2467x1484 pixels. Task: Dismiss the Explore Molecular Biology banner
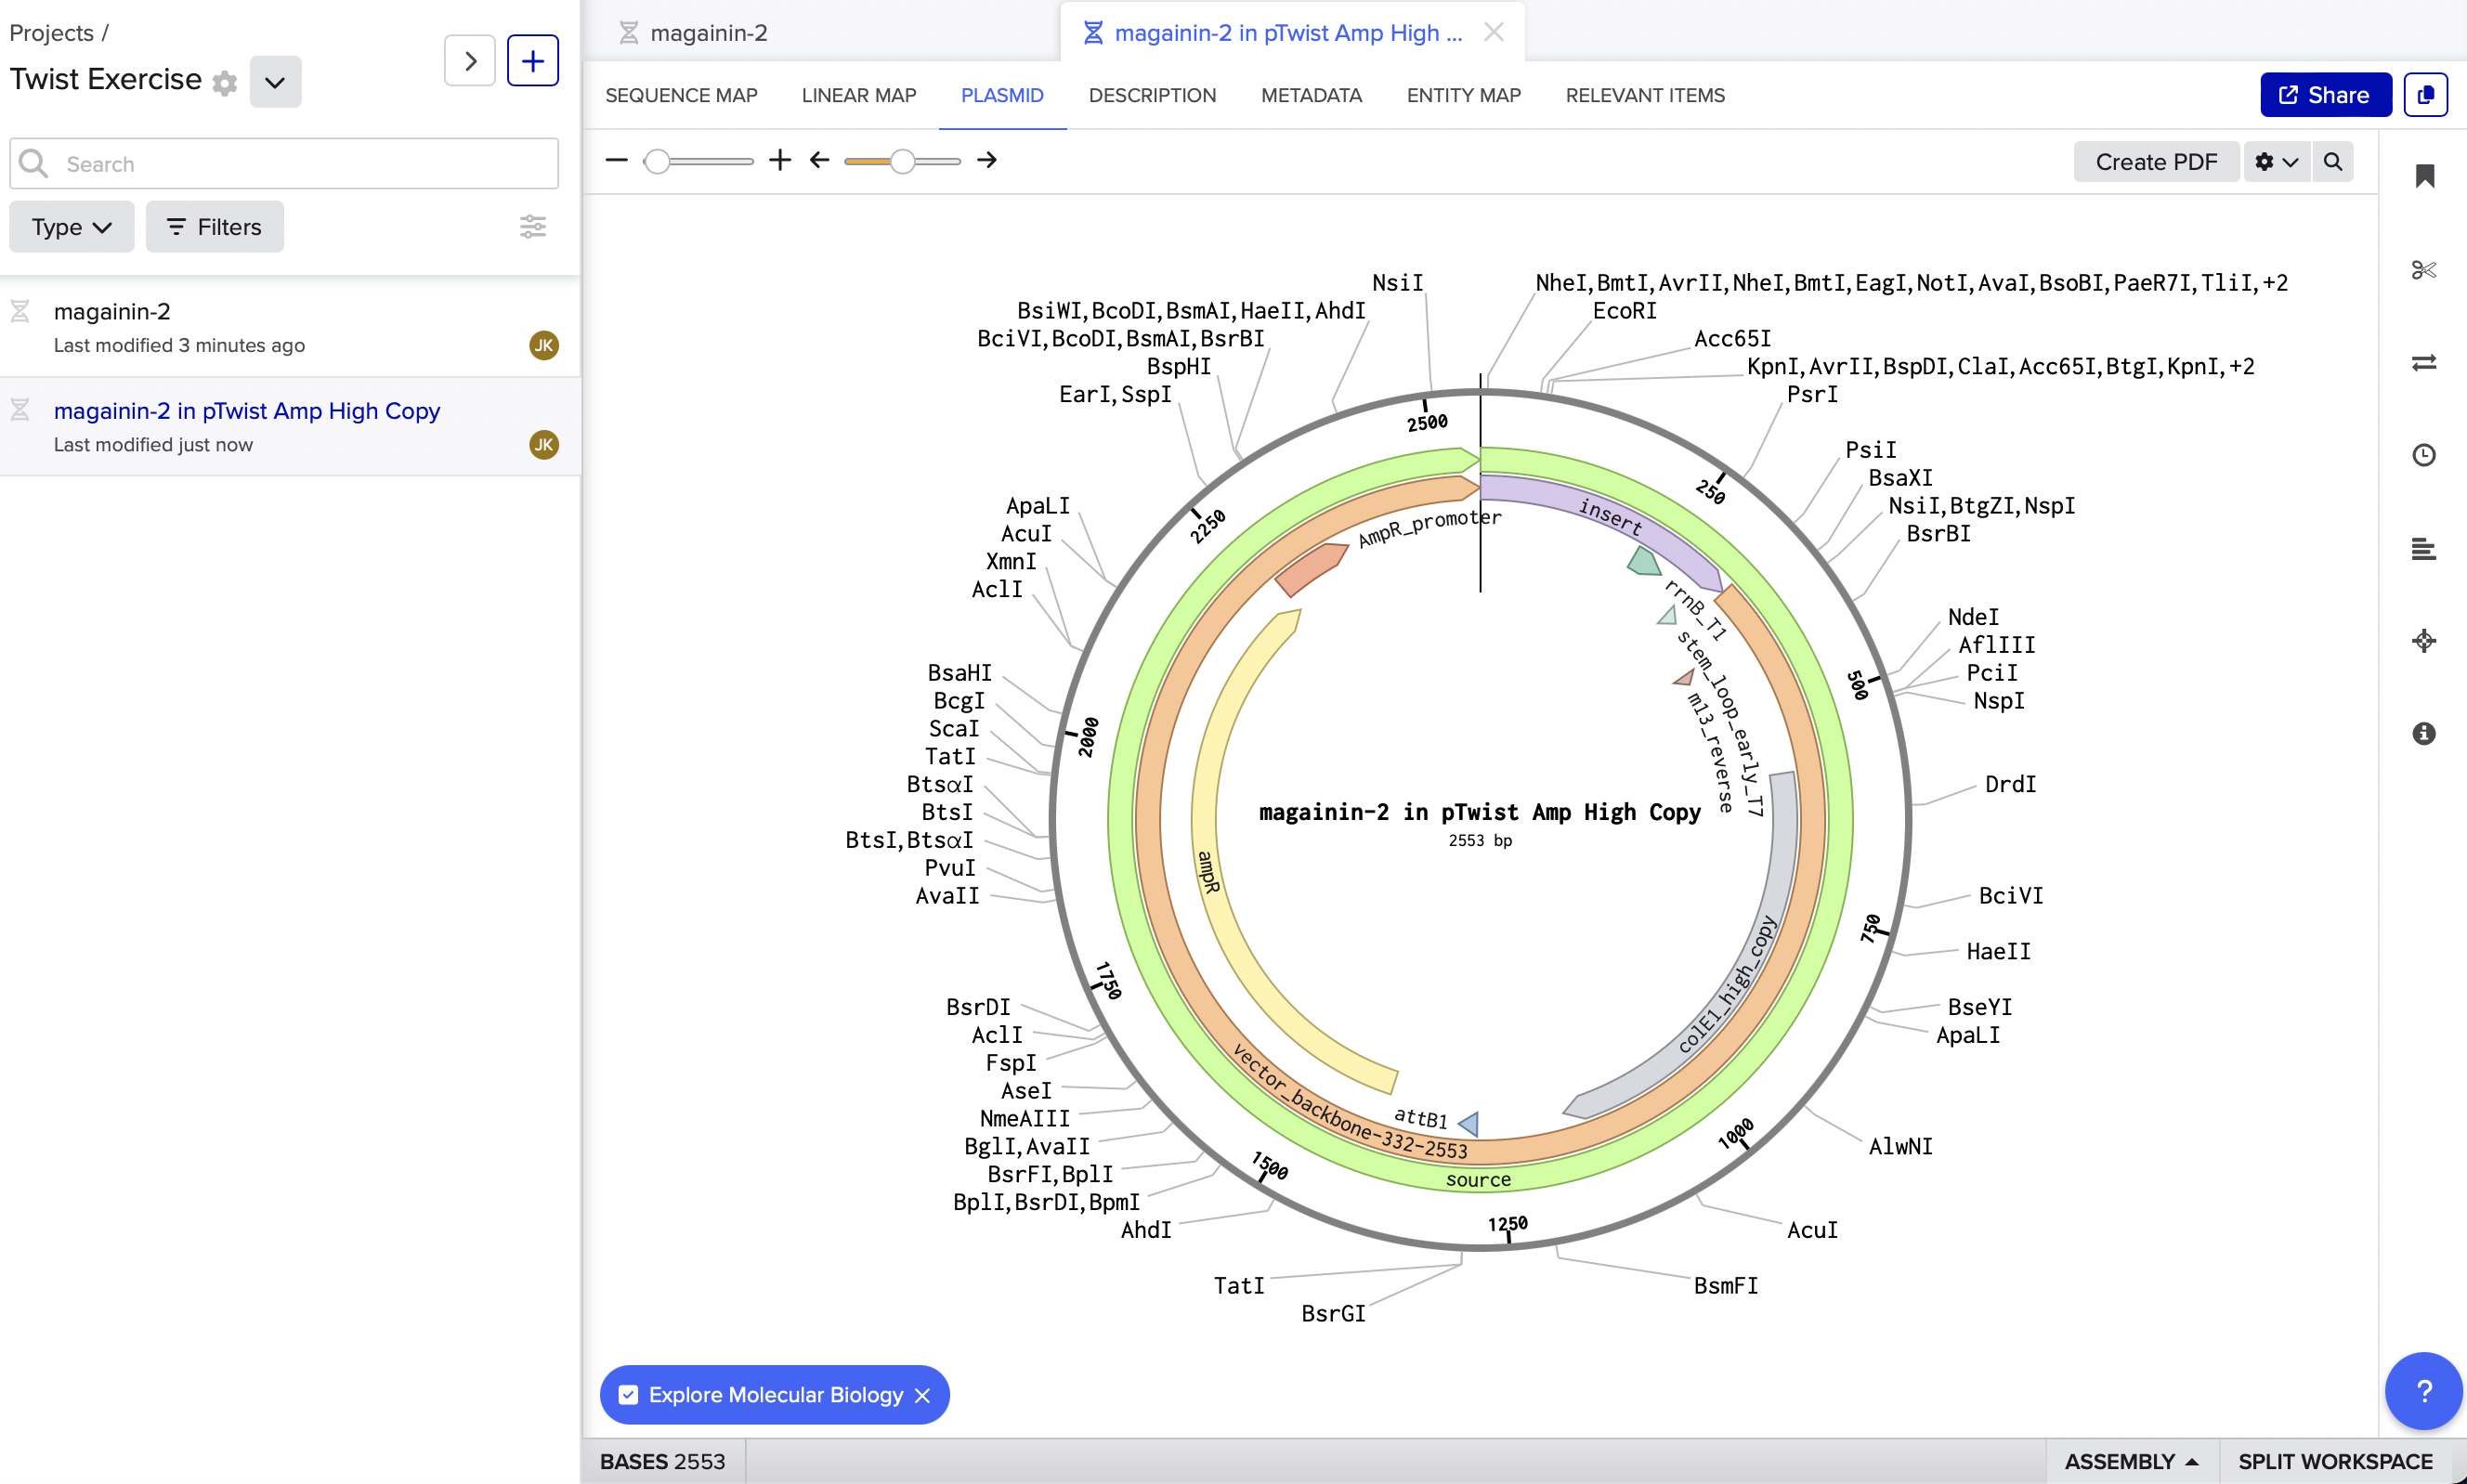coord(922,1395)
